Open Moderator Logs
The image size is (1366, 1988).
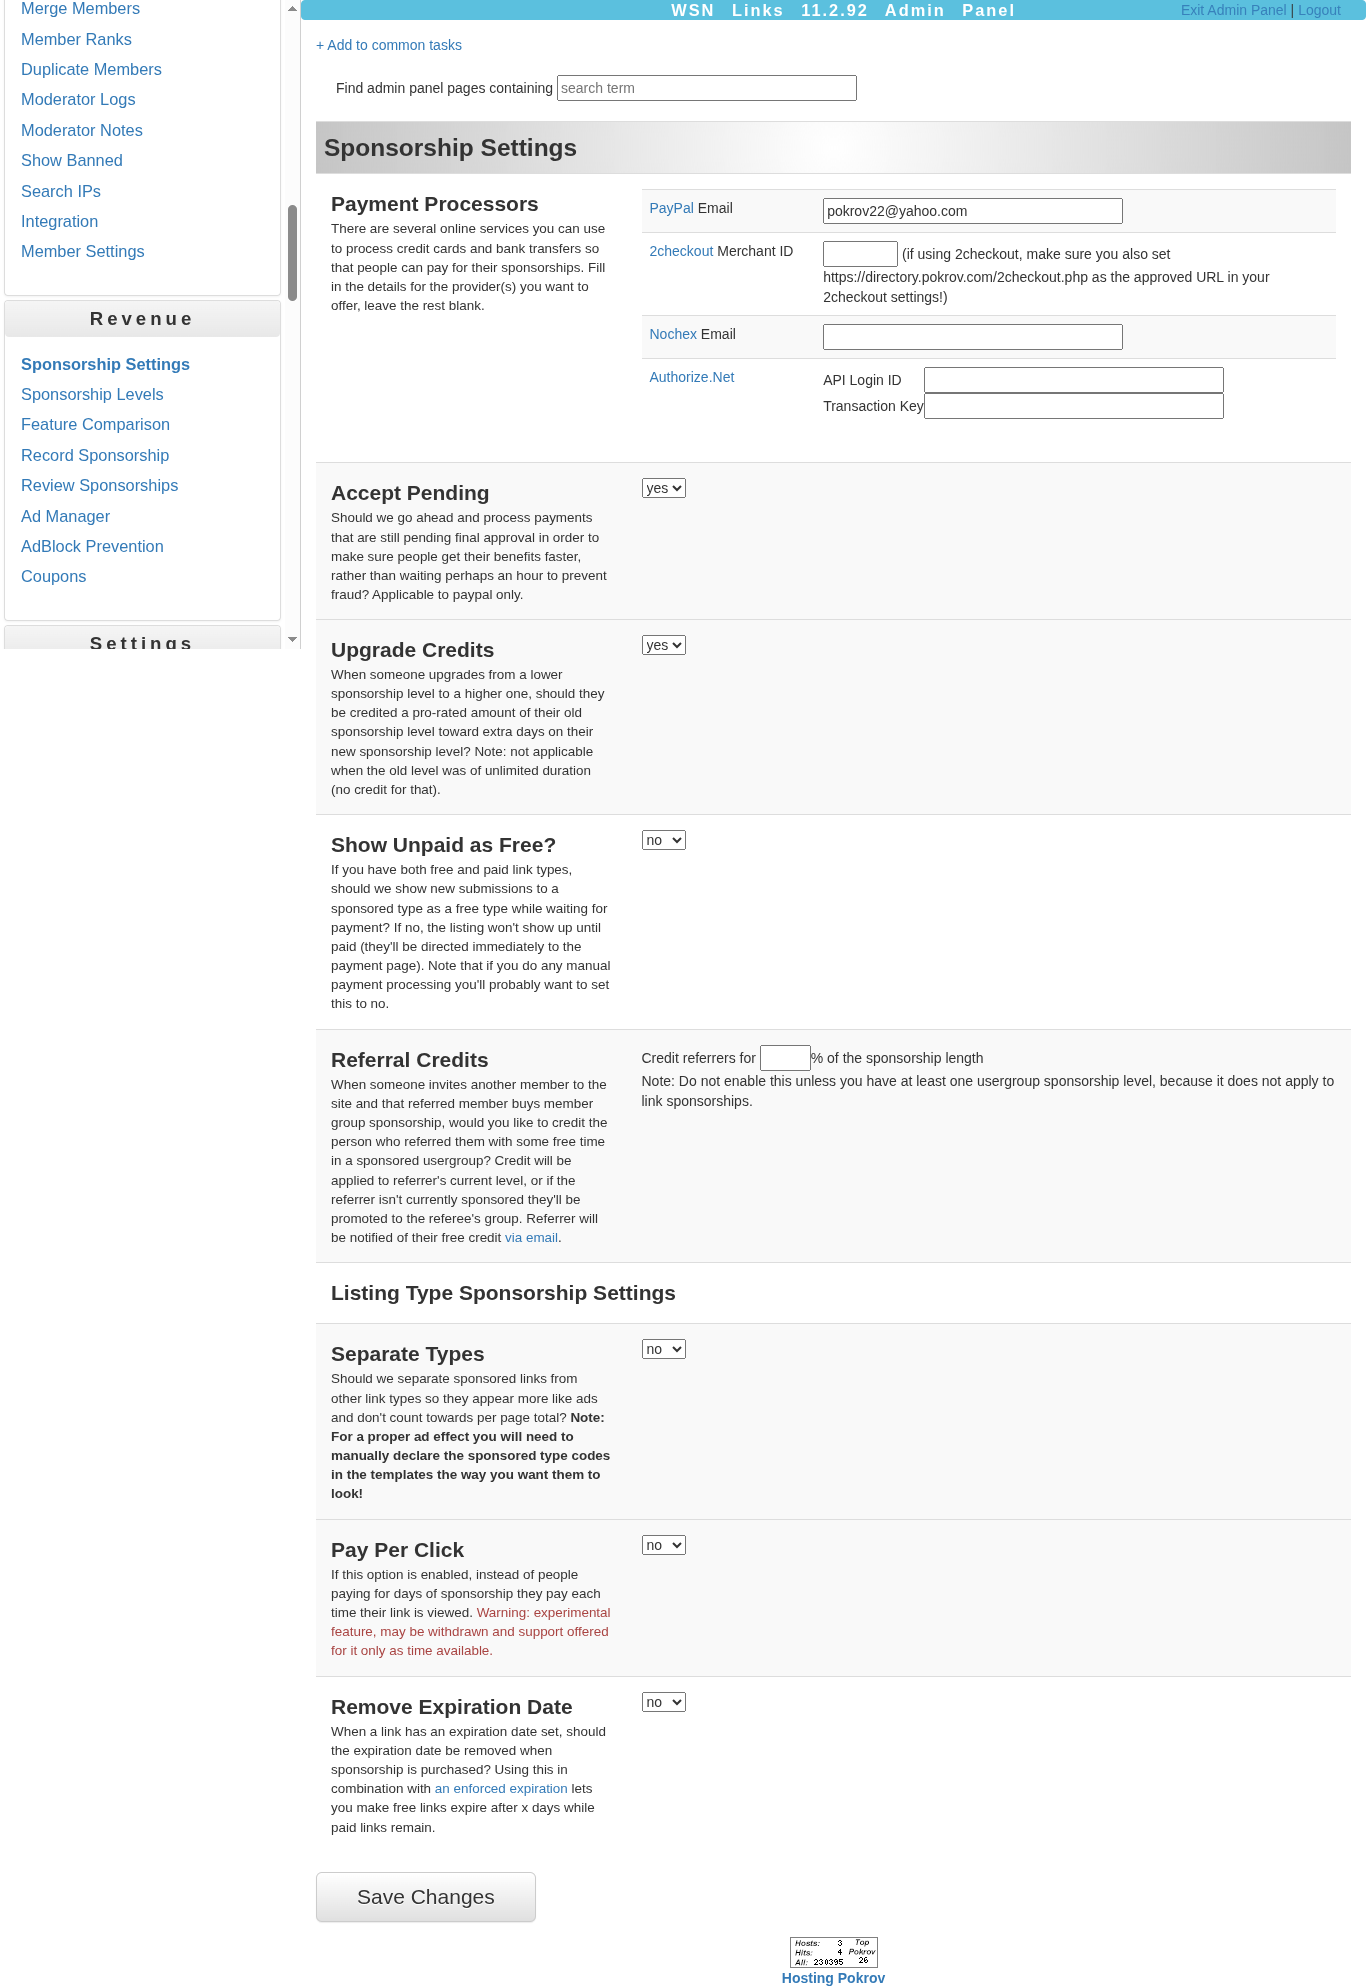(x=78, y=99)
